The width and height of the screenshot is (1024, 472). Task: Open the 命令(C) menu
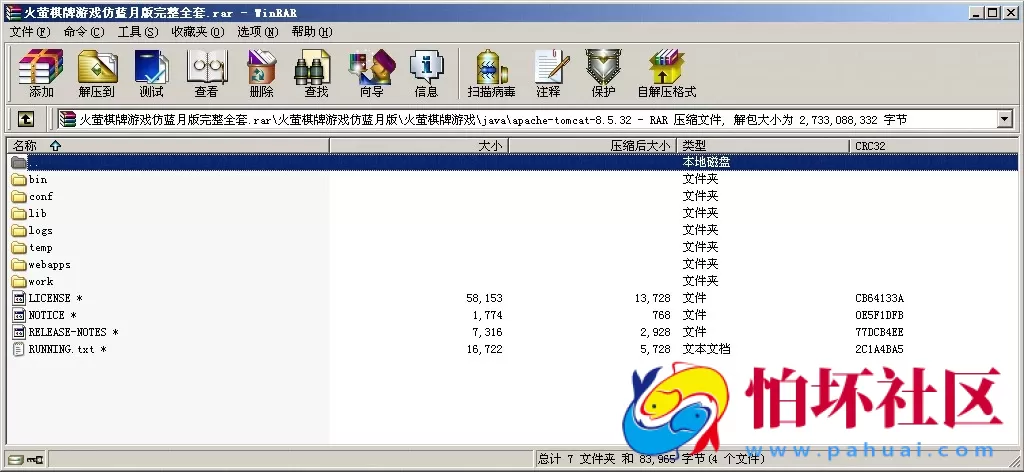(84, 32)
